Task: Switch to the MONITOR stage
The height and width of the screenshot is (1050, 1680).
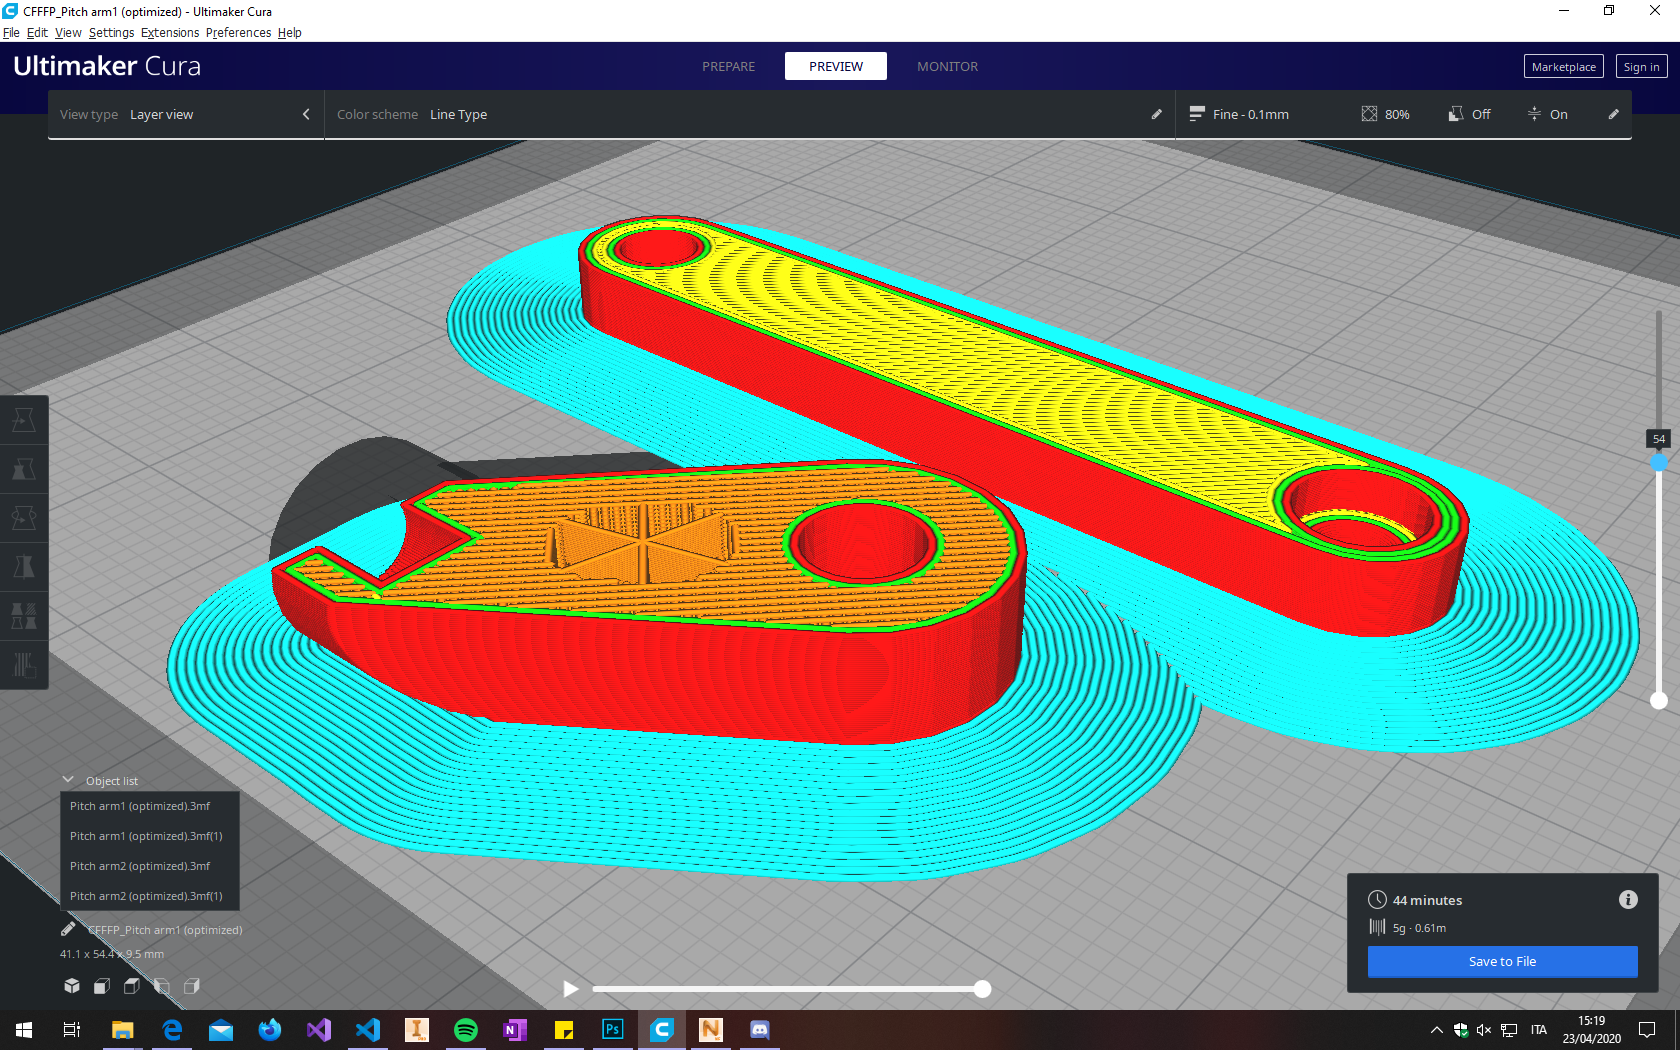Action: coord(947,66)
